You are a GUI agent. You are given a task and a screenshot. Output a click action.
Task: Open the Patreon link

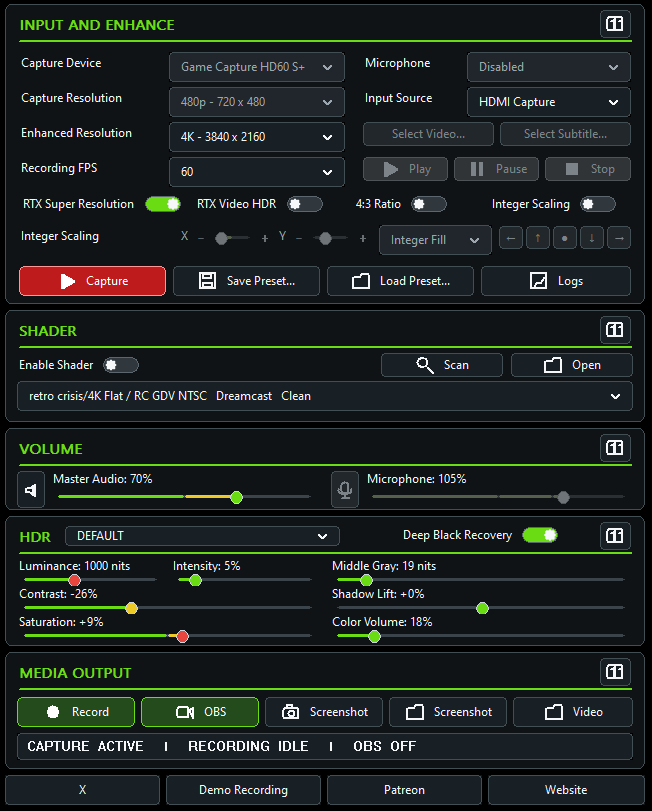404,790
